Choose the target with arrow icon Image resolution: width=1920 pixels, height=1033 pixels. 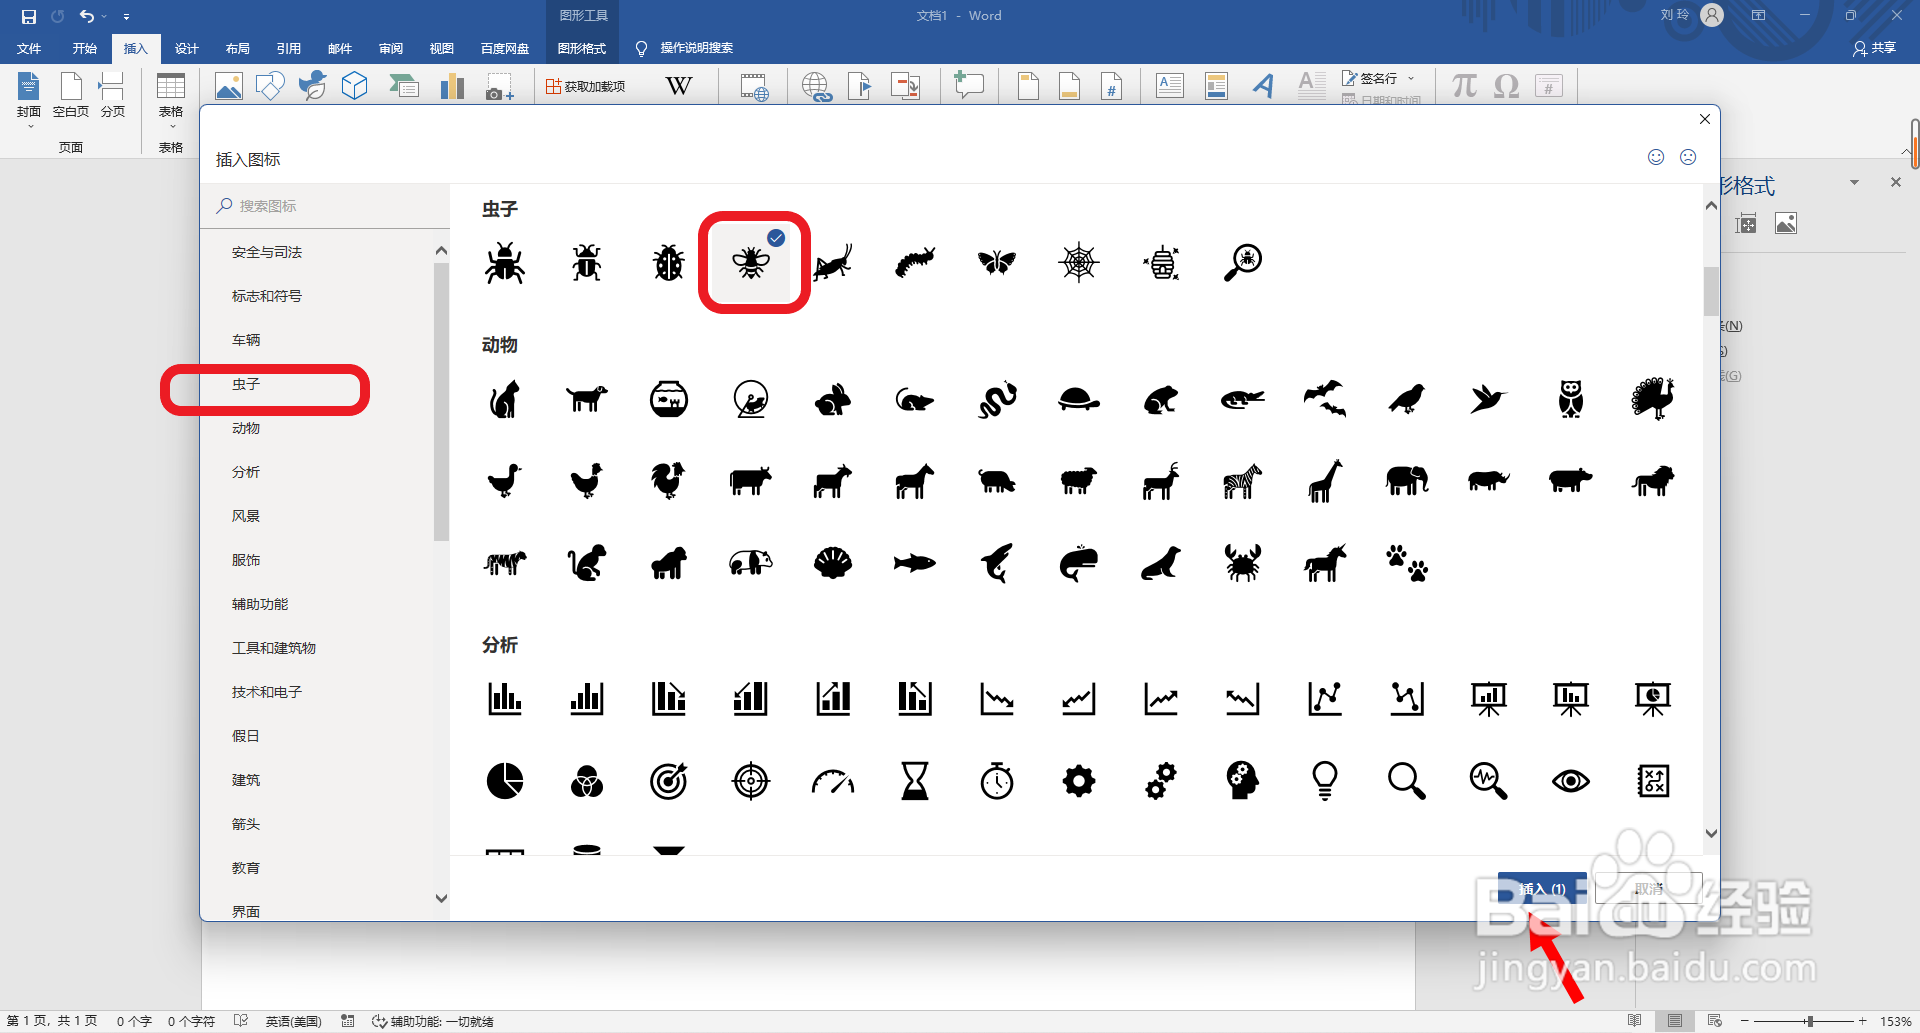pos(669,781)
